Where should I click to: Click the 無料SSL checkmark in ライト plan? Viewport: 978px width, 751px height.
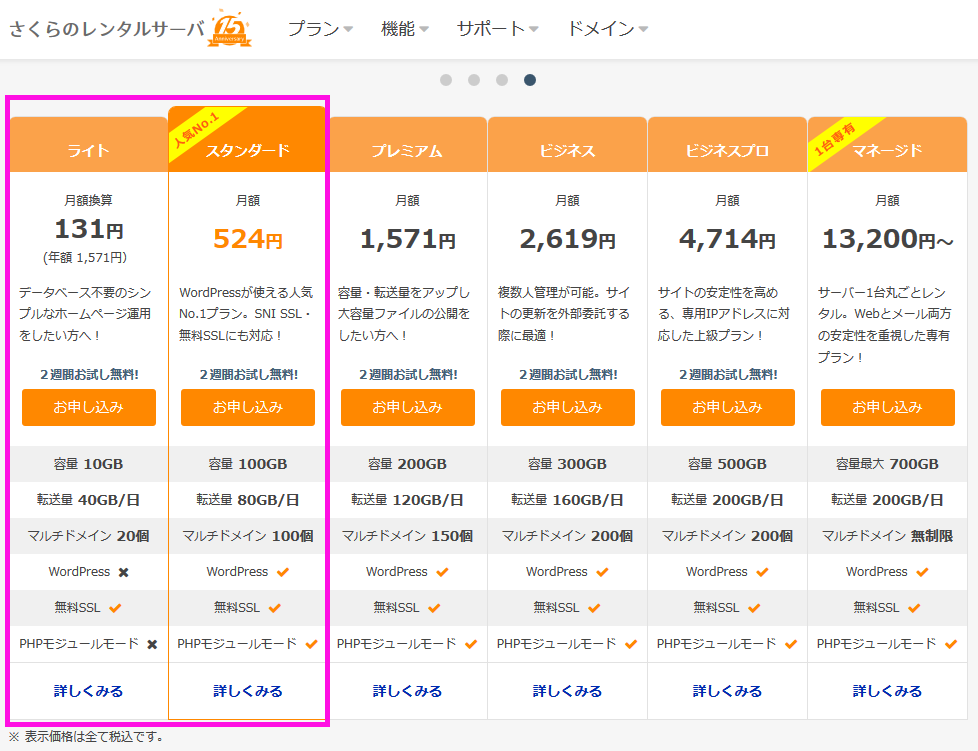pos(115,608)
